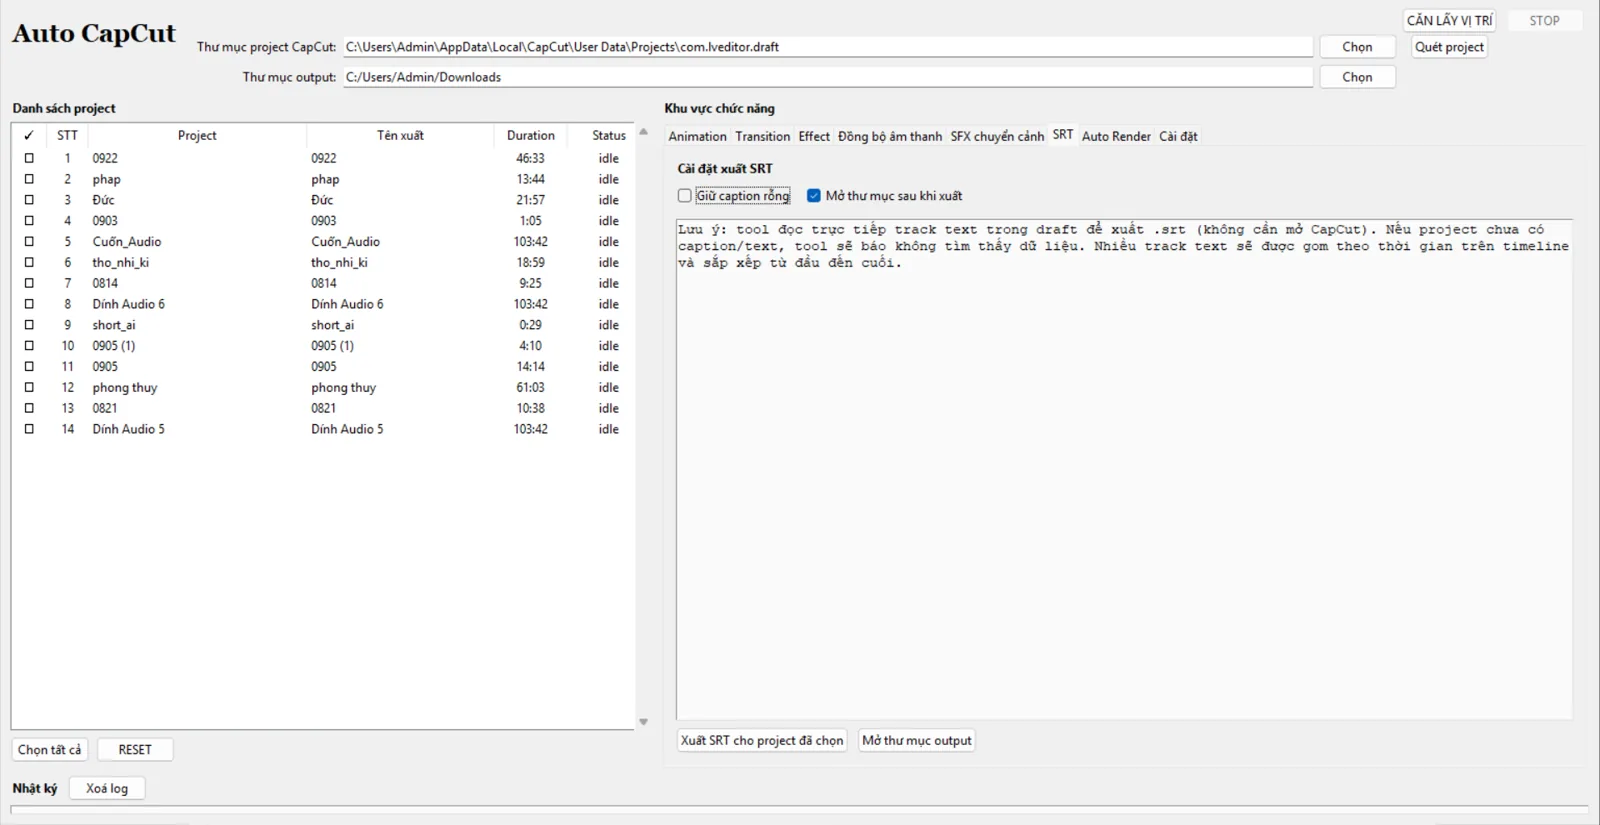The height and width of the screenshot is (825, 1600).
Task: Click 'Chọn' for output folder
Action: [x=1357, y=77]
